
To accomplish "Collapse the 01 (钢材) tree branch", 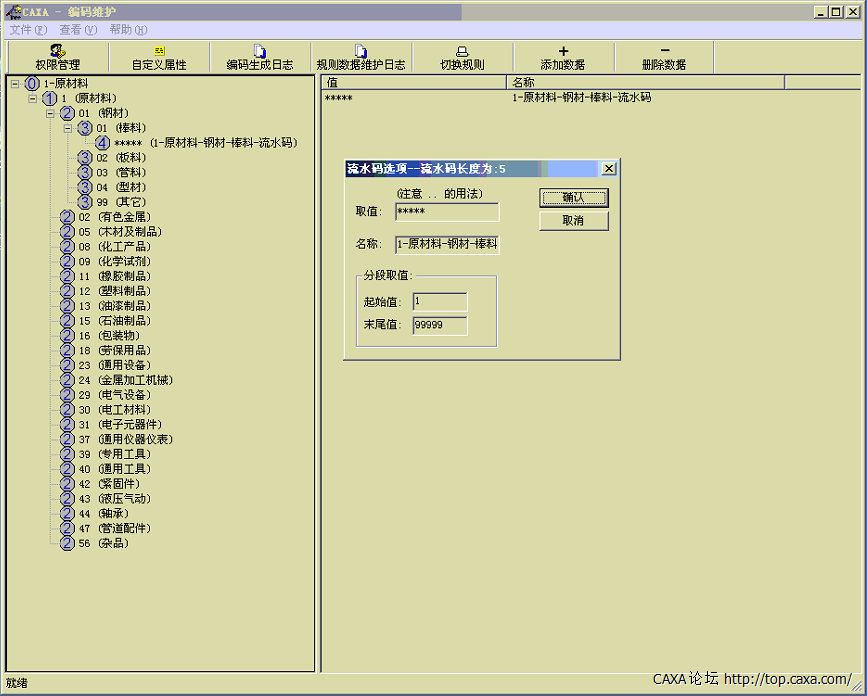I will (50, 113).
